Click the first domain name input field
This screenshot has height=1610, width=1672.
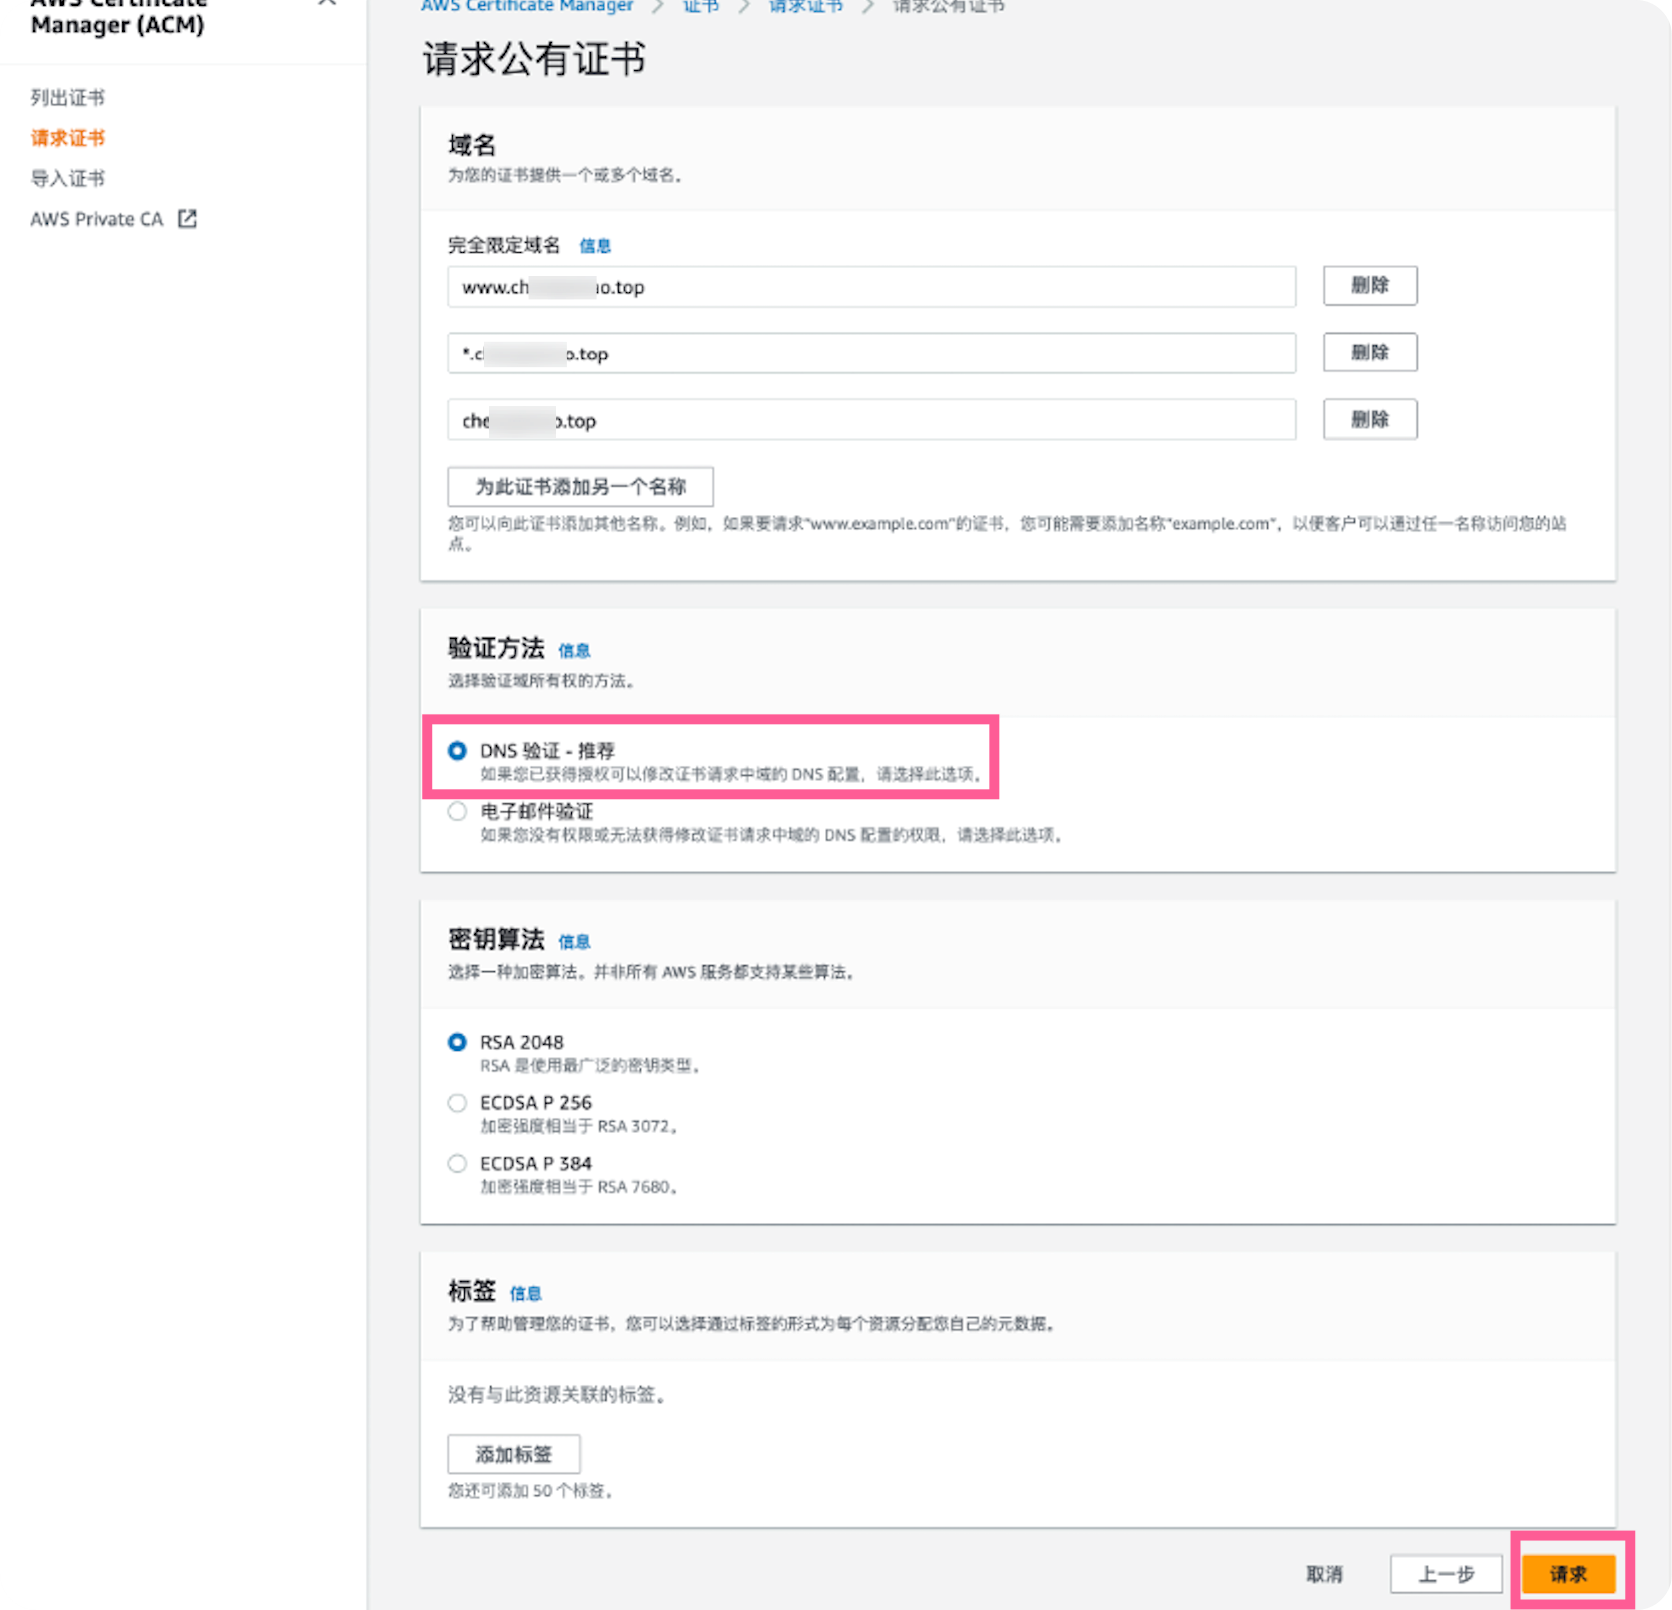coord(870,287)
